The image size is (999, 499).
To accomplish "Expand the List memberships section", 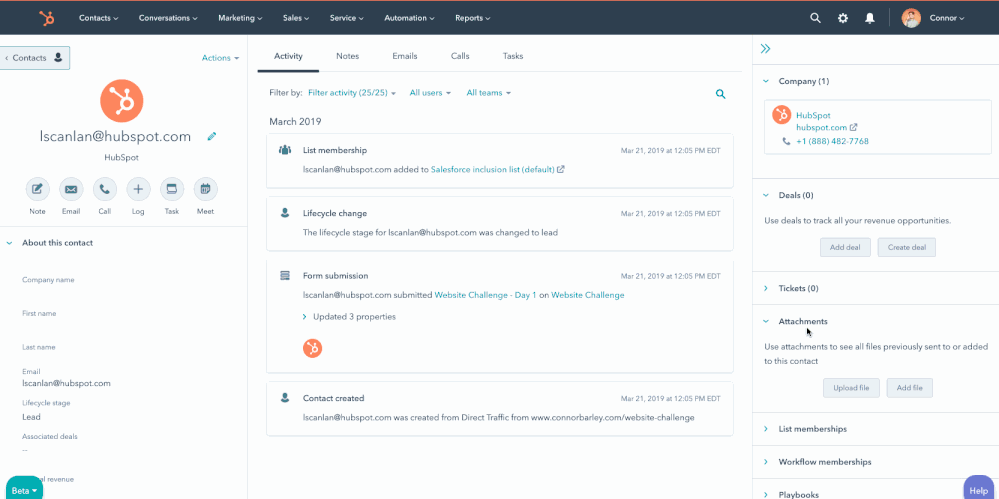I will pos(812,429).
